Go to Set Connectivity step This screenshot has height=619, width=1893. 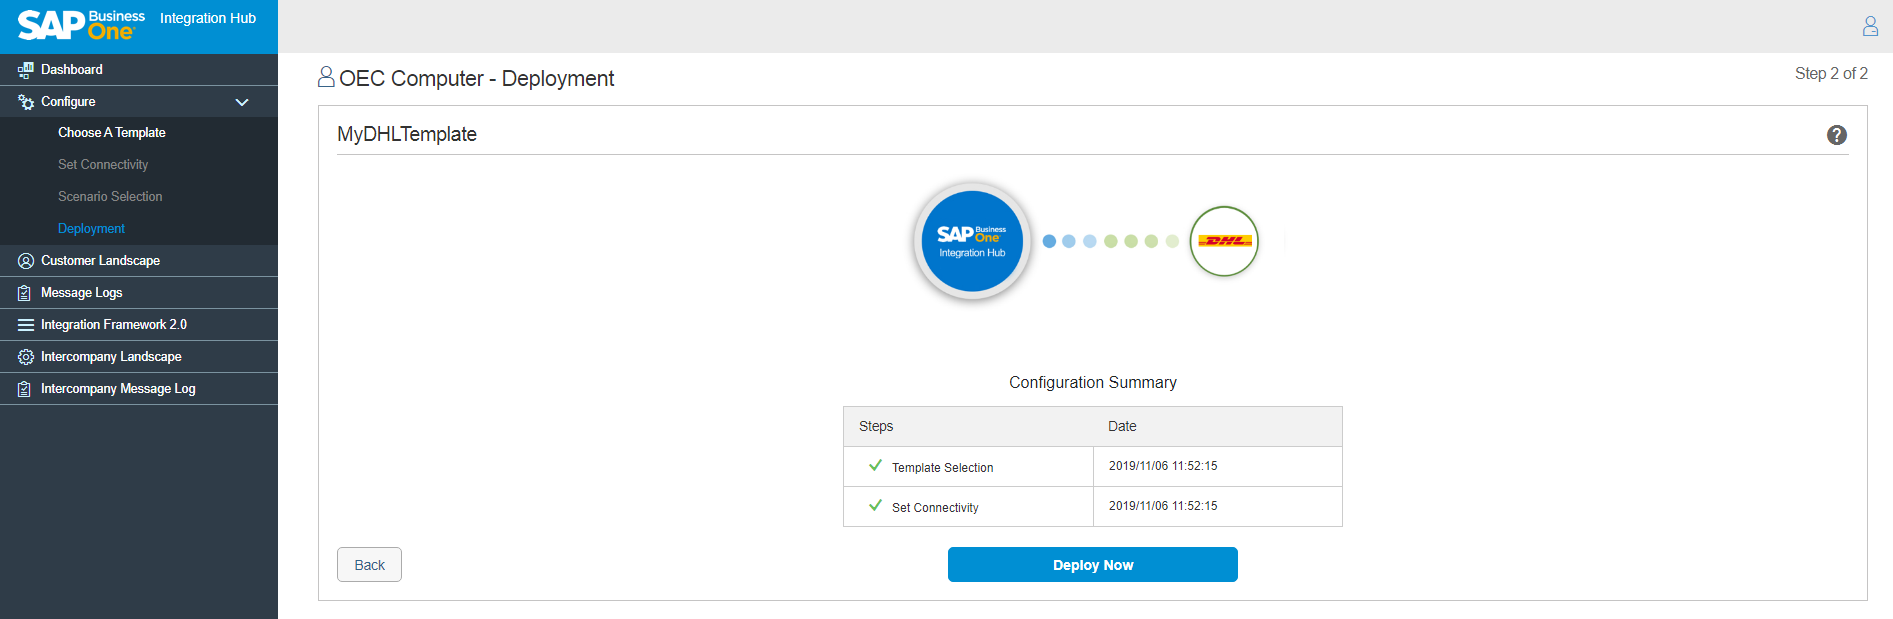point(103,165)
